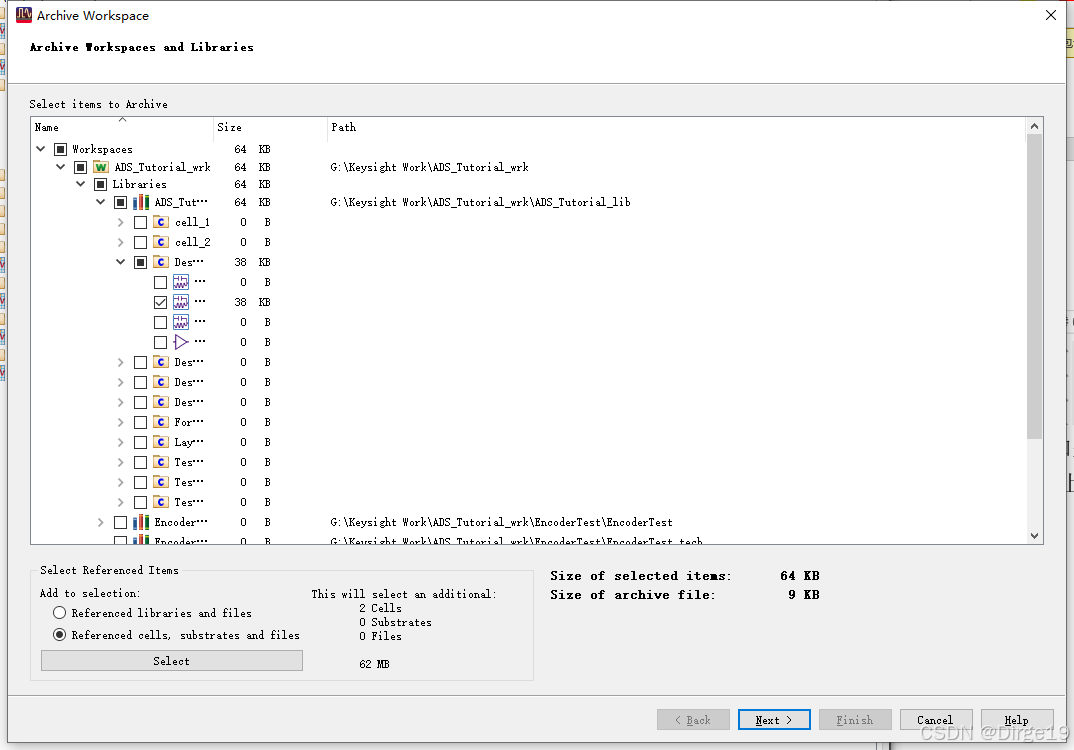Click the Next button
The height and width of the screenshot is (750, 1074).
[773, 719]
